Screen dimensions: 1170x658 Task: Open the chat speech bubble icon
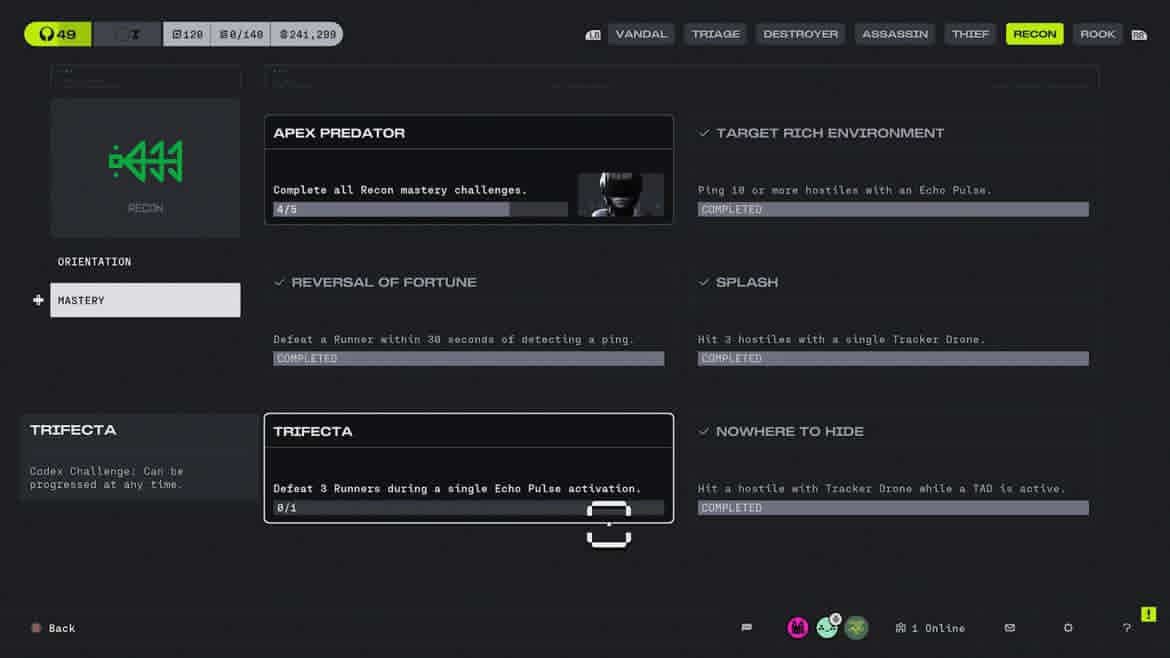(746, 628)
